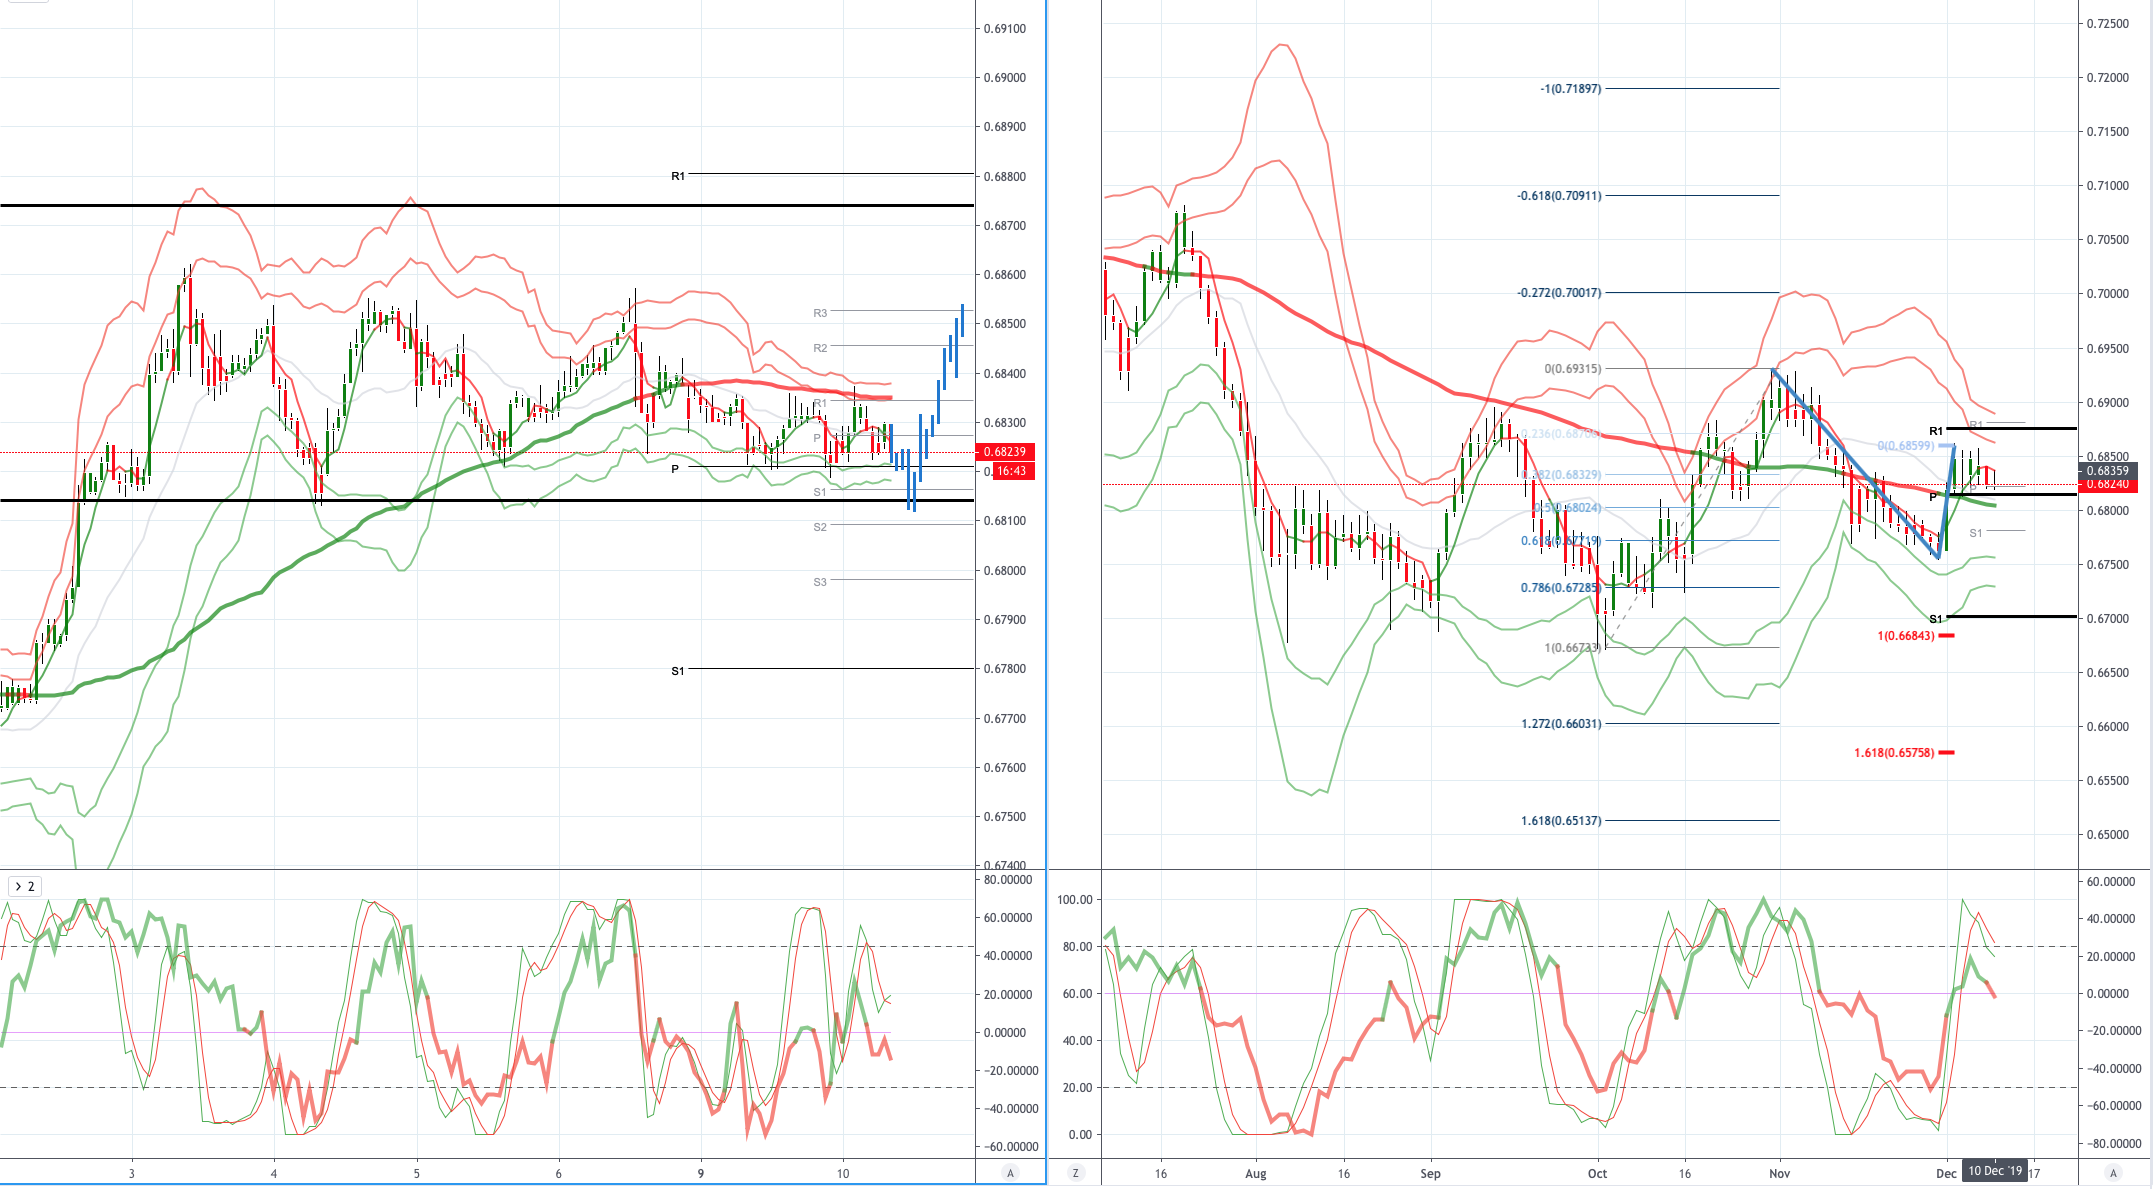Click Aug on right chart time axis

pos(1256,1174)
